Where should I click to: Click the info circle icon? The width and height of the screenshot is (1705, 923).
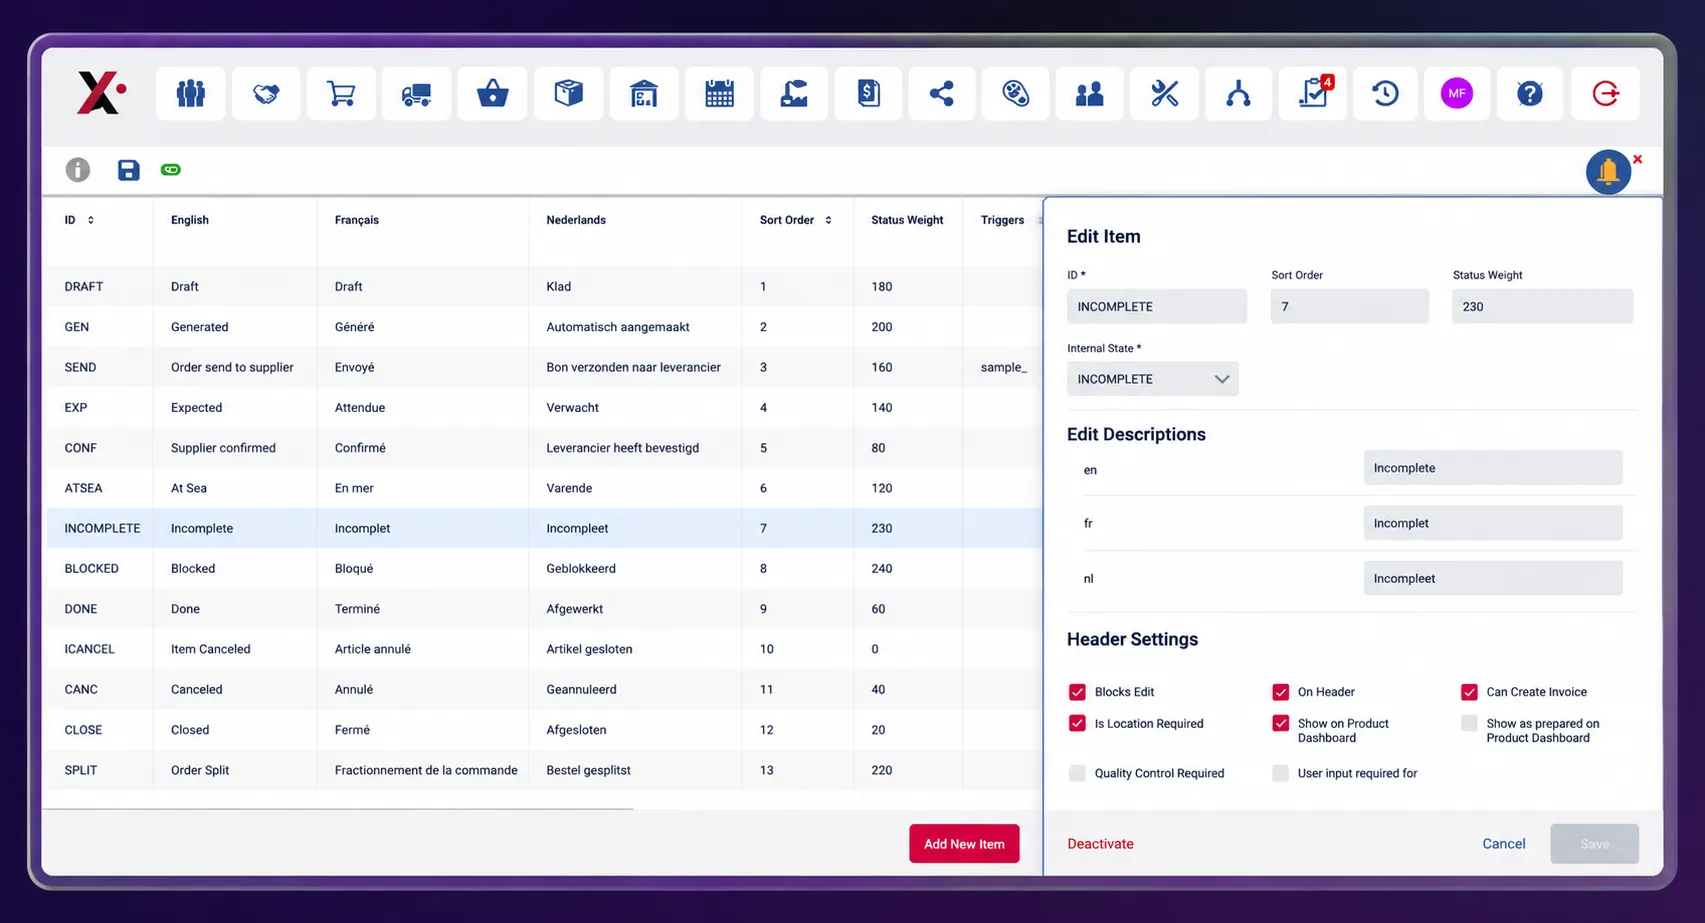point(77,170)
